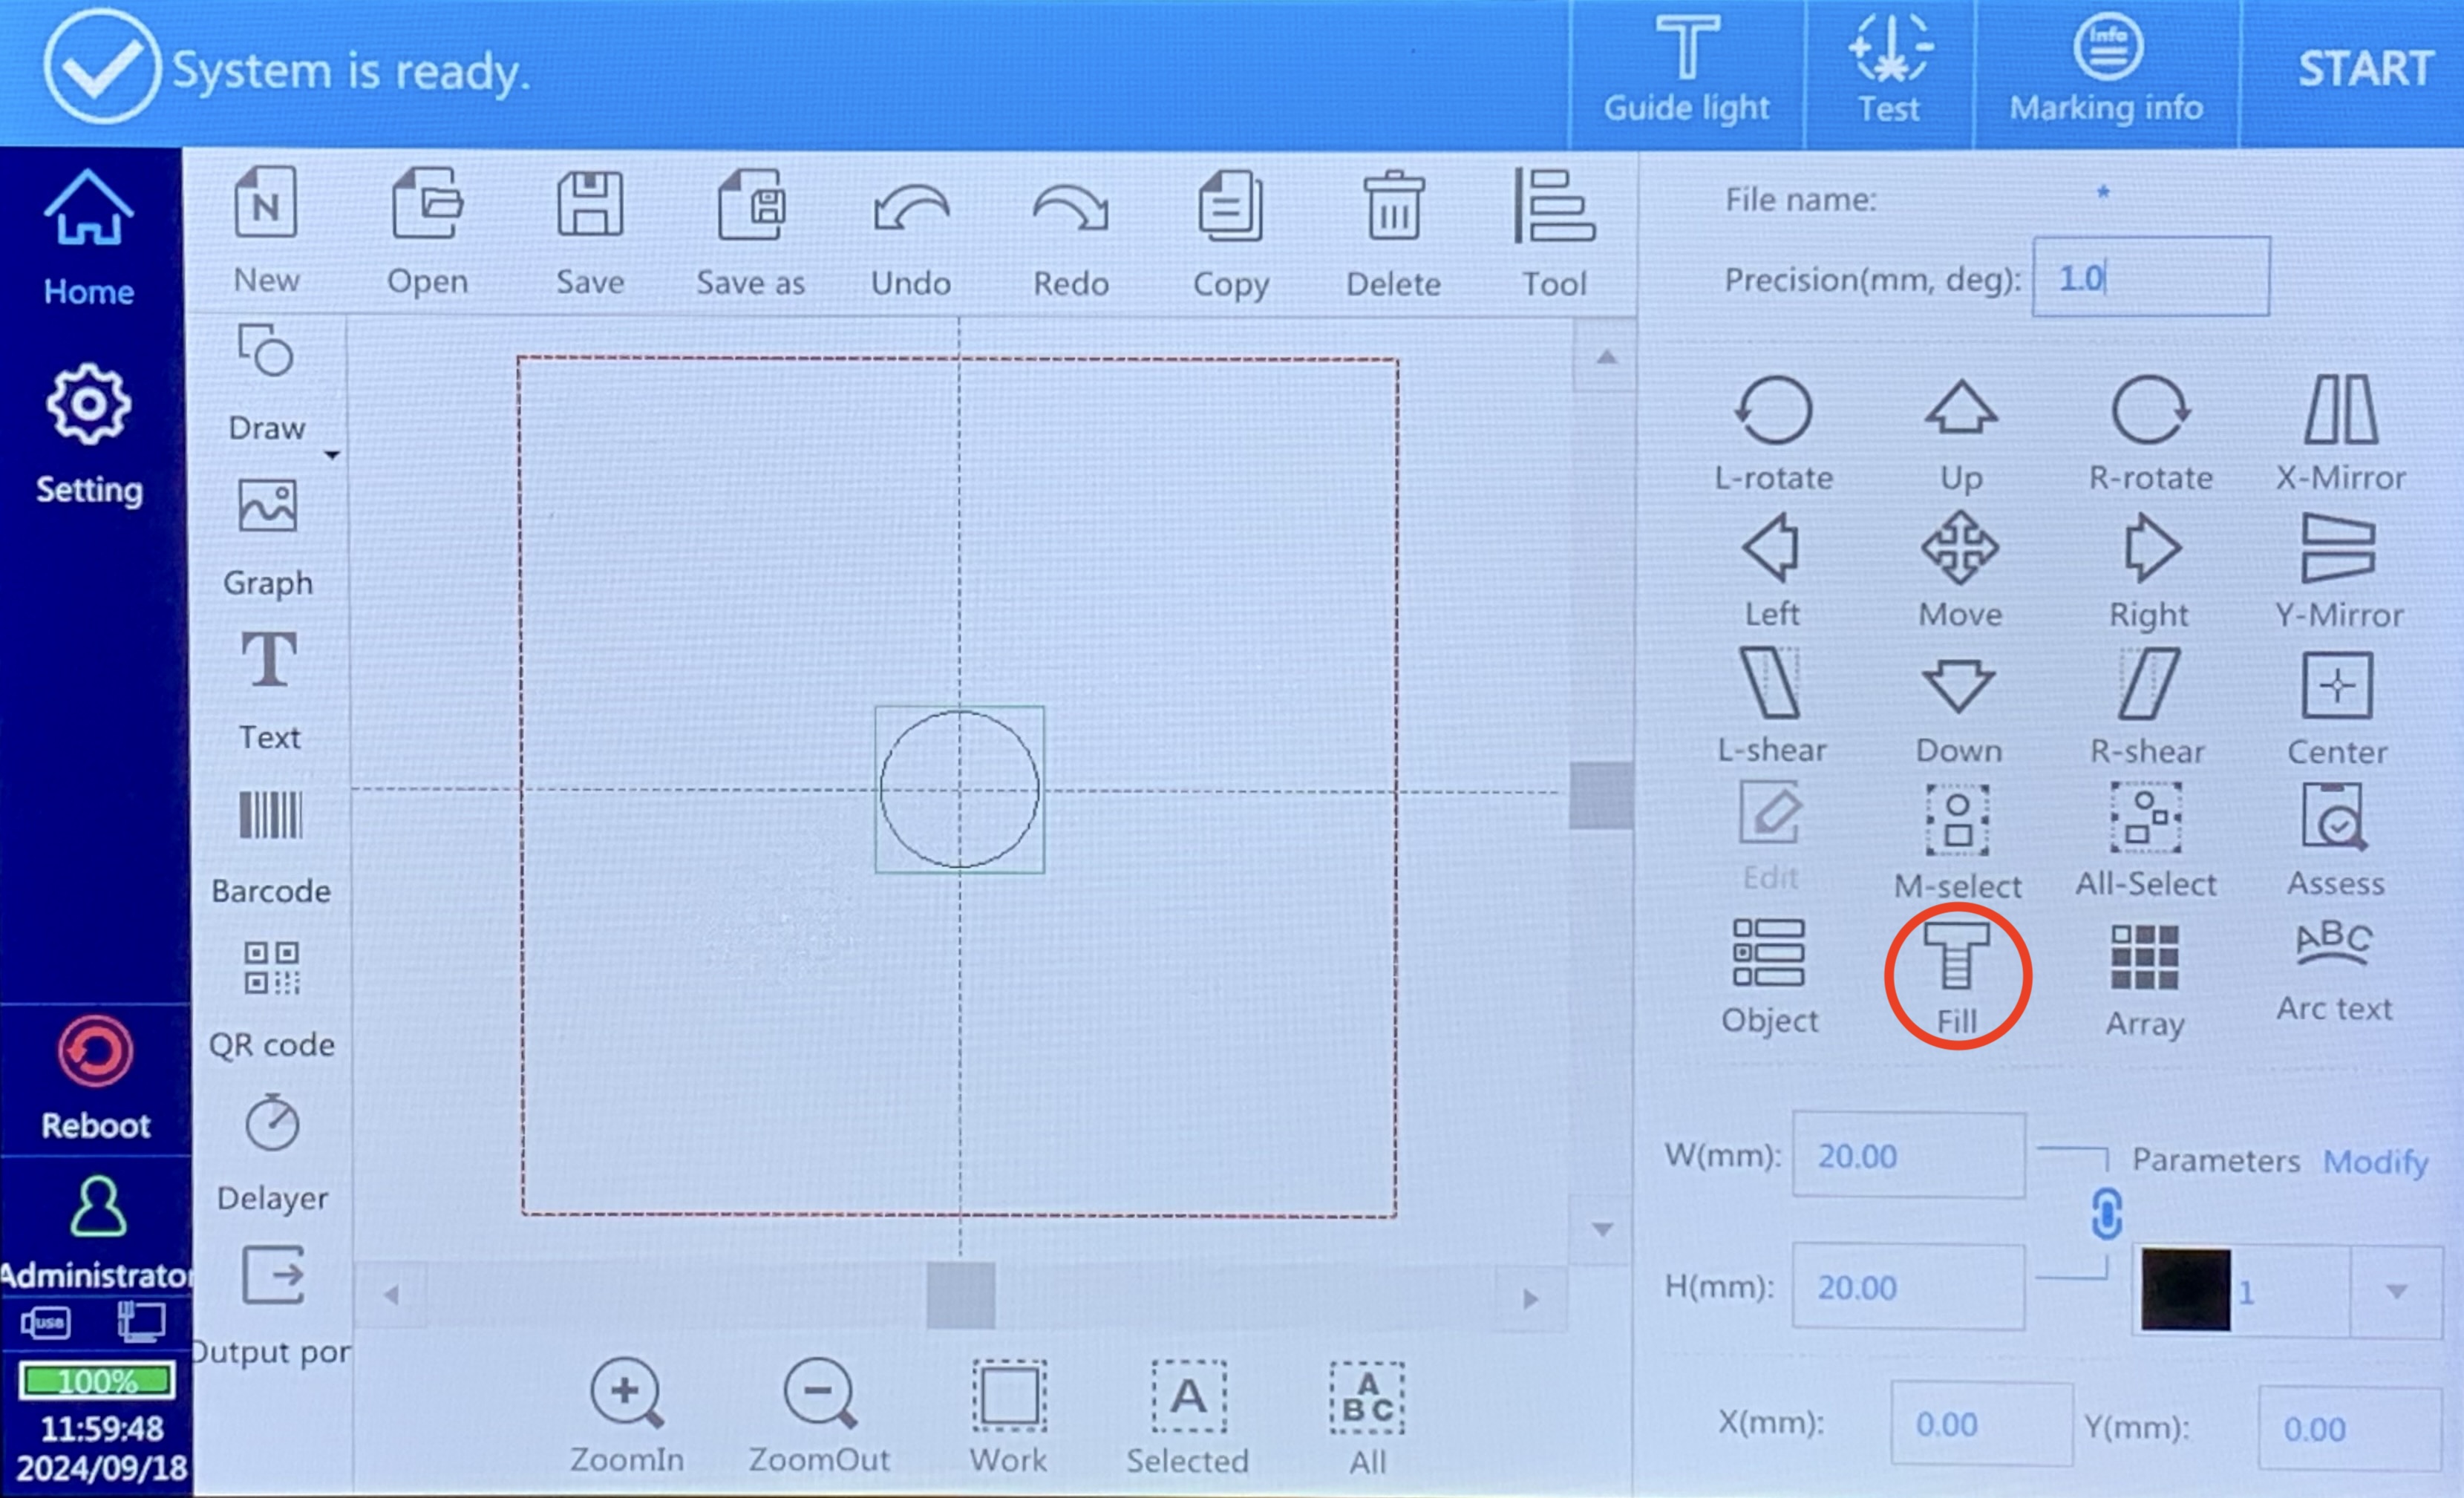Click the H(mm) height field

pyautogui.click(x=1909, y=1286)
